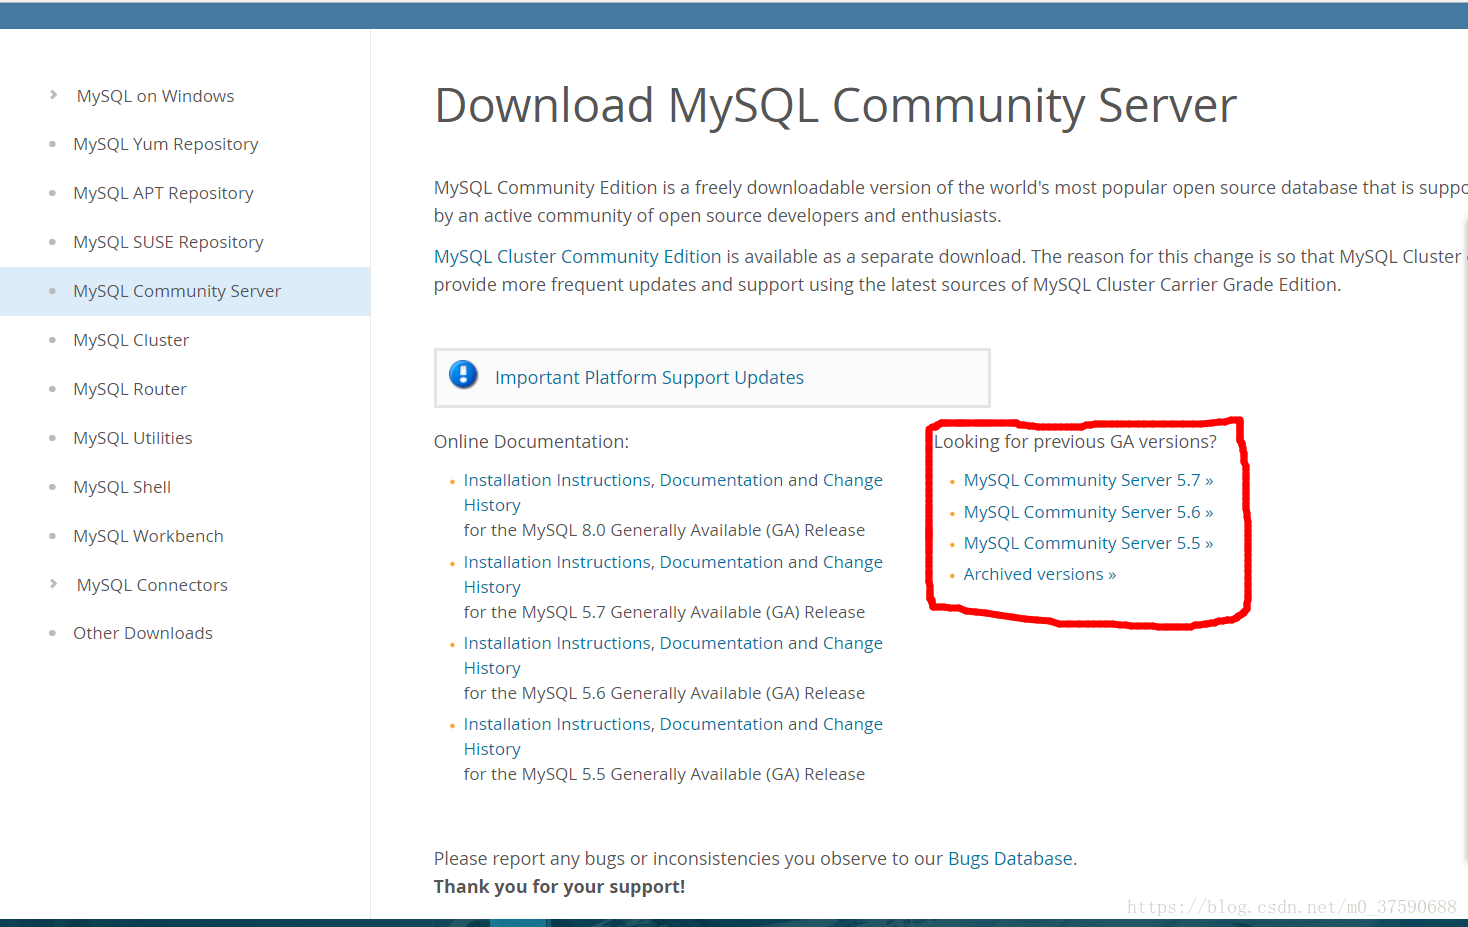Open the MySQL Community Server 5.6 link
Image resolution: width=1468 pixels, height=927 pixels.
(x=1088, y=512)
